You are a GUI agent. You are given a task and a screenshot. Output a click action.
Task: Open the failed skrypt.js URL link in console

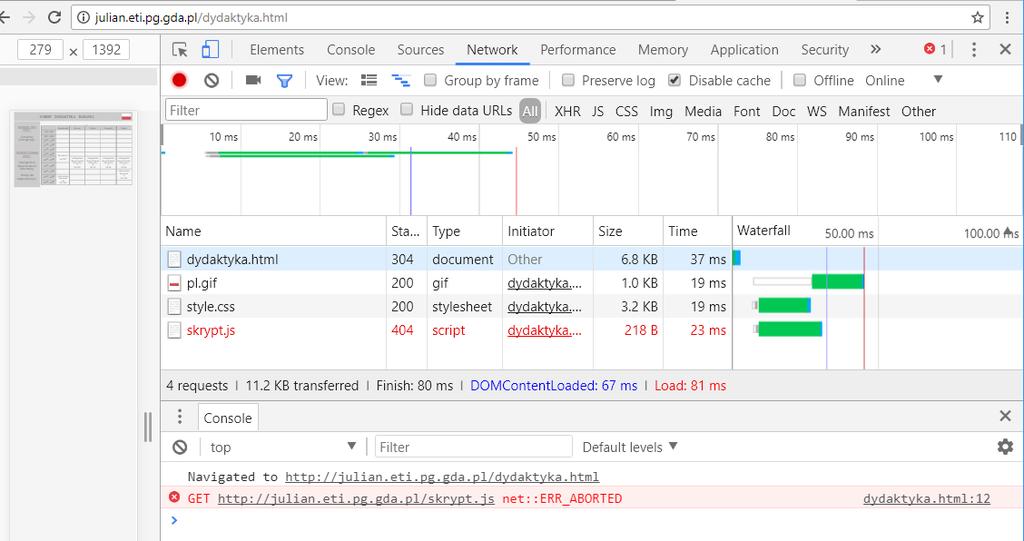click(x=356, y=499)
